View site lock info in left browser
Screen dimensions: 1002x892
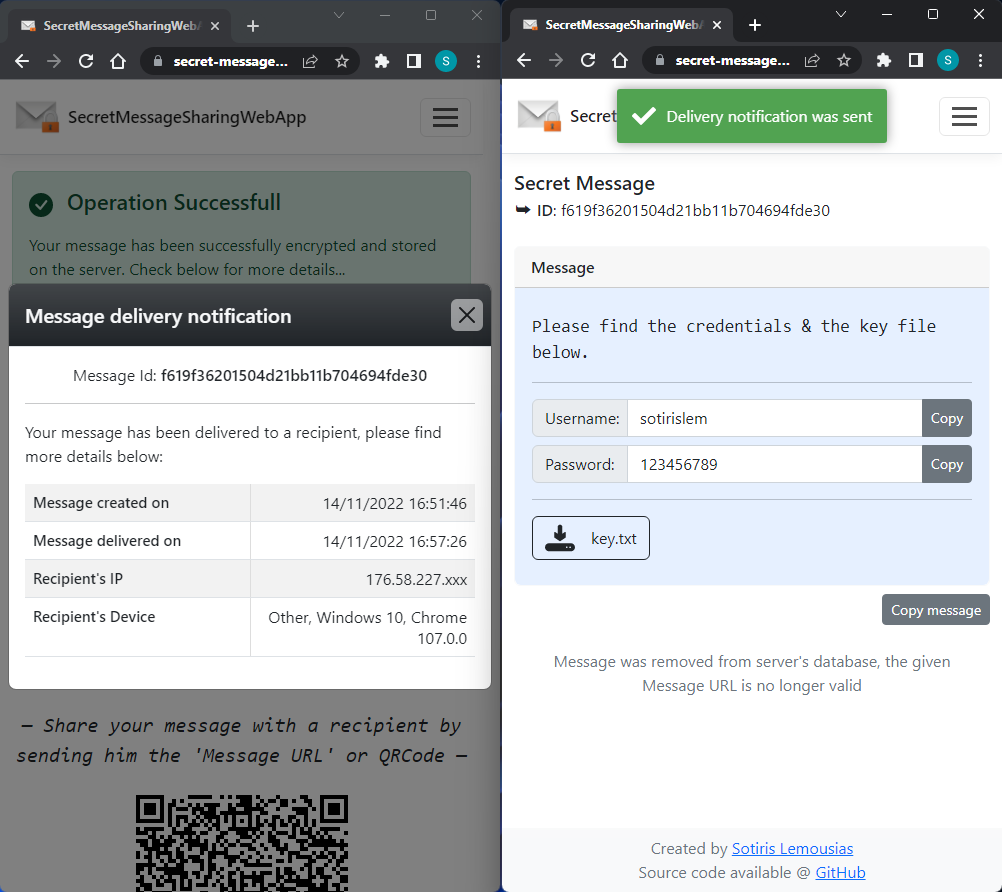(x=158, y=61)
